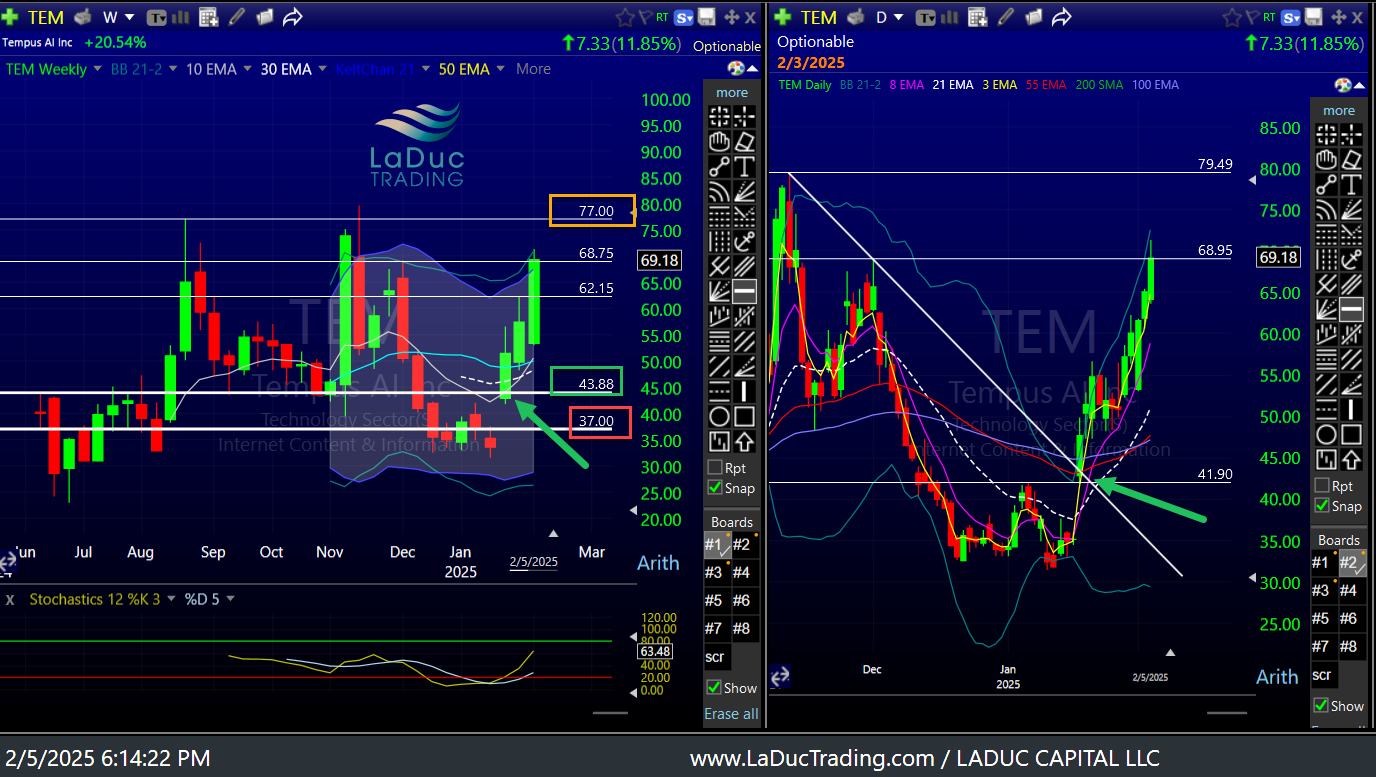
Task: Toggle the Snap checkbox in right palette
Action: 1323,505
